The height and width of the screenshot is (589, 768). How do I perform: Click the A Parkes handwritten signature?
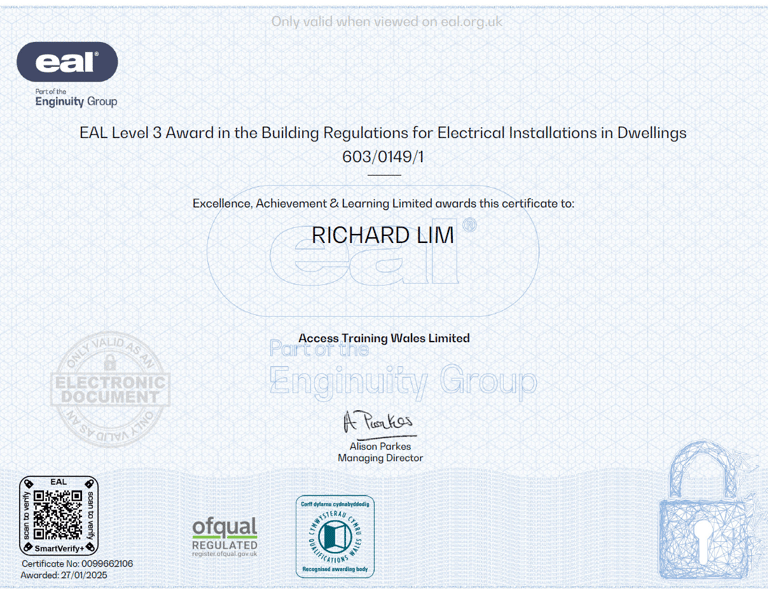pos(380,424)
